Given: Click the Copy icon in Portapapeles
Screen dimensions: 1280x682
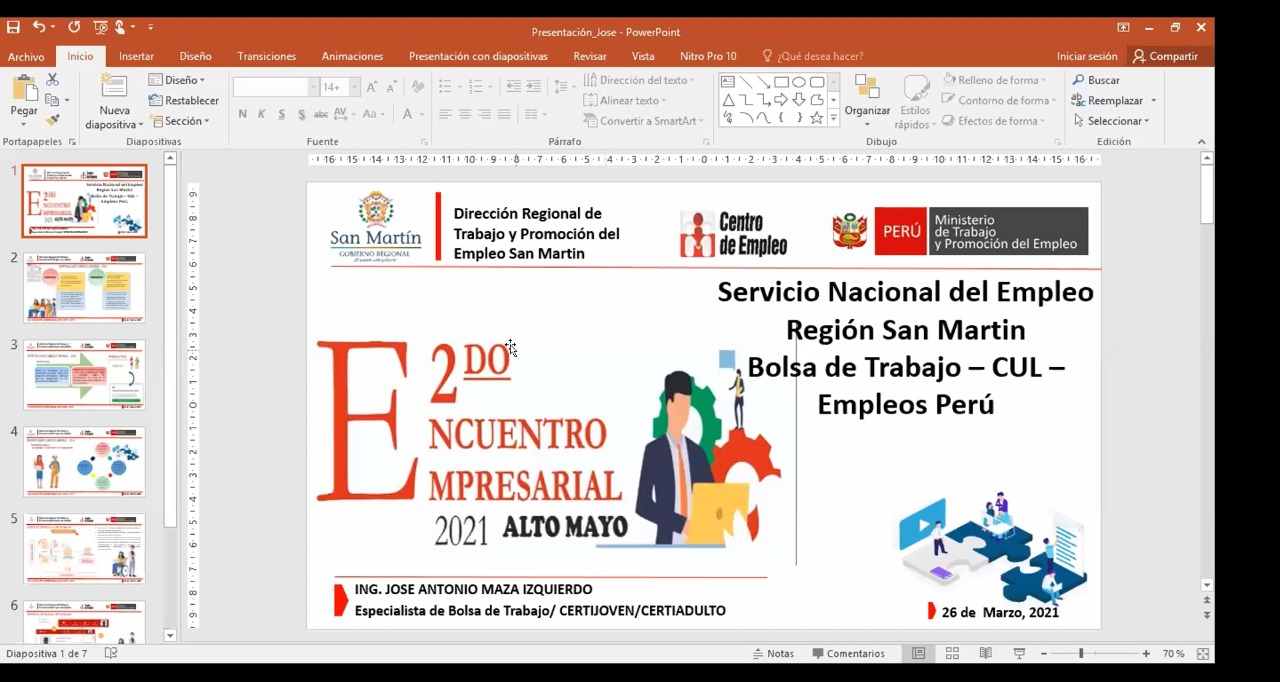Looking at the screenshot, I should tap(52, 100).
